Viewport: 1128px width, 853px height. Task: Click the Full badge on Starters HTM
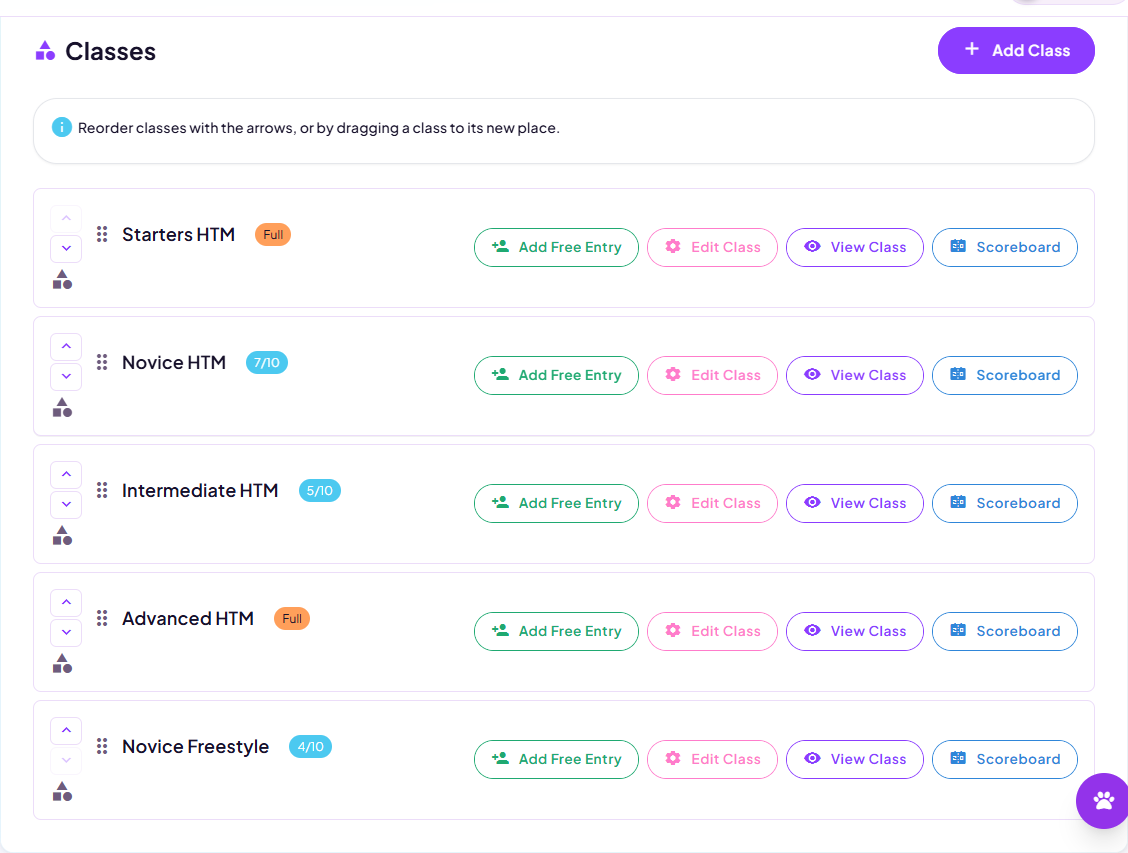coord(273,234)
